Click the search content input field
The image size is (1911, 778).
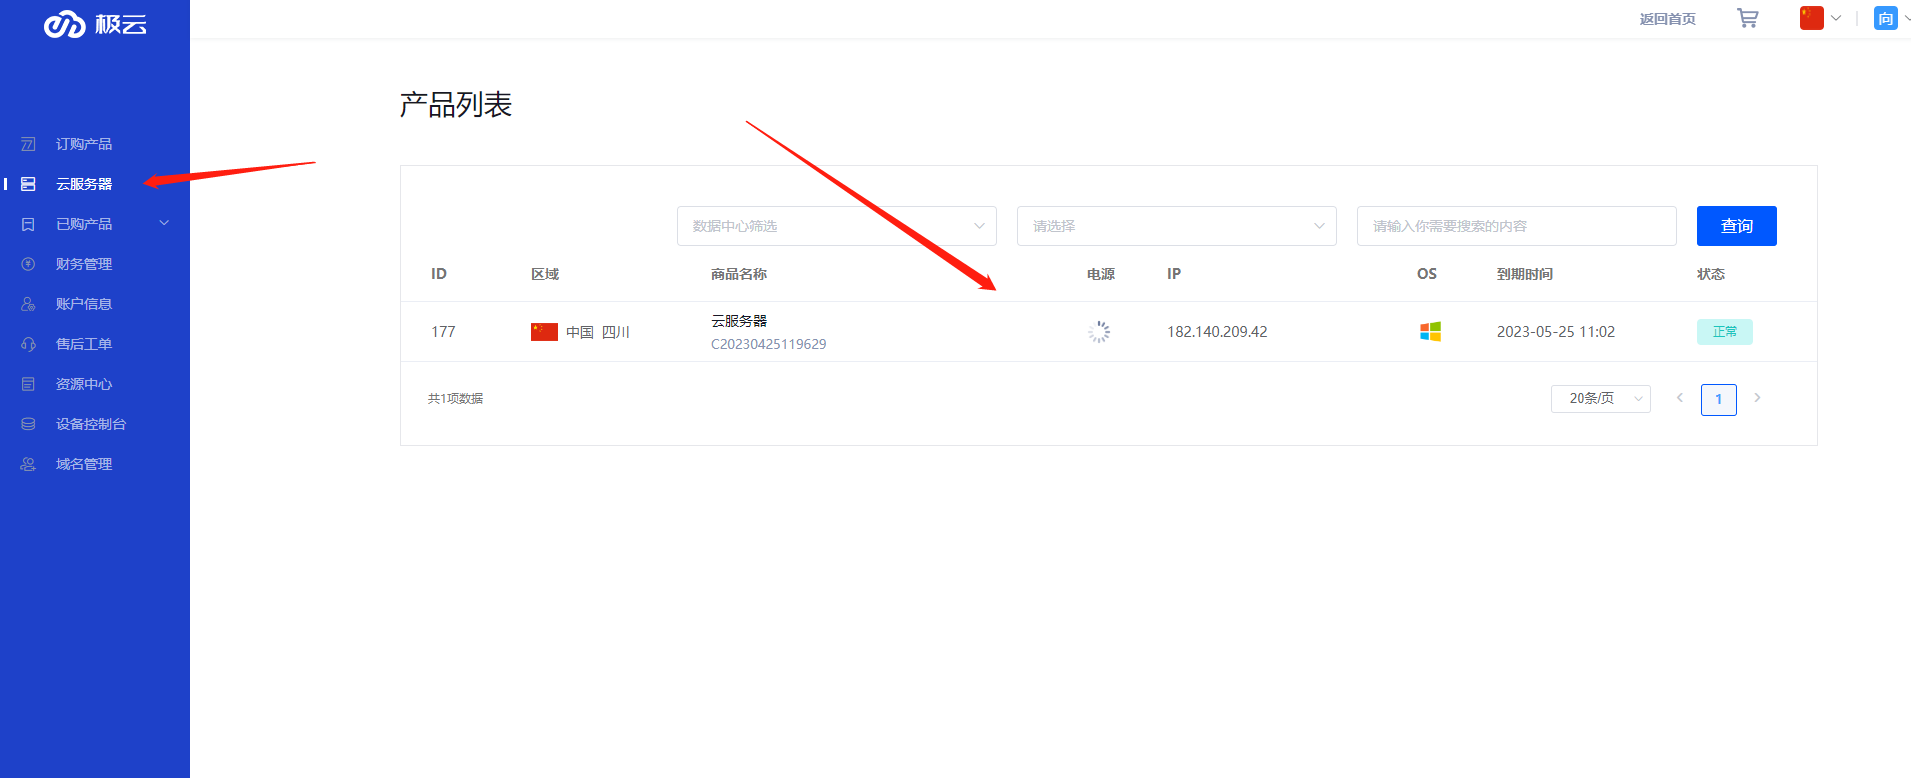pyautogui.click(x=1516, y=226)
